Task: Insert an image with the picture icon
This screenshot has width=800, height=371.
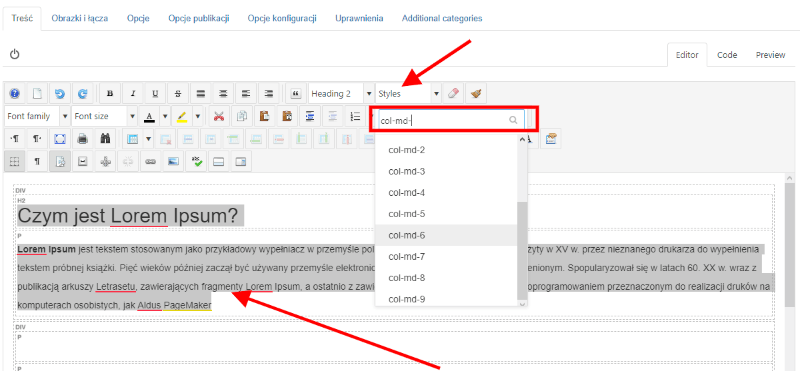Action: [173, 161]
